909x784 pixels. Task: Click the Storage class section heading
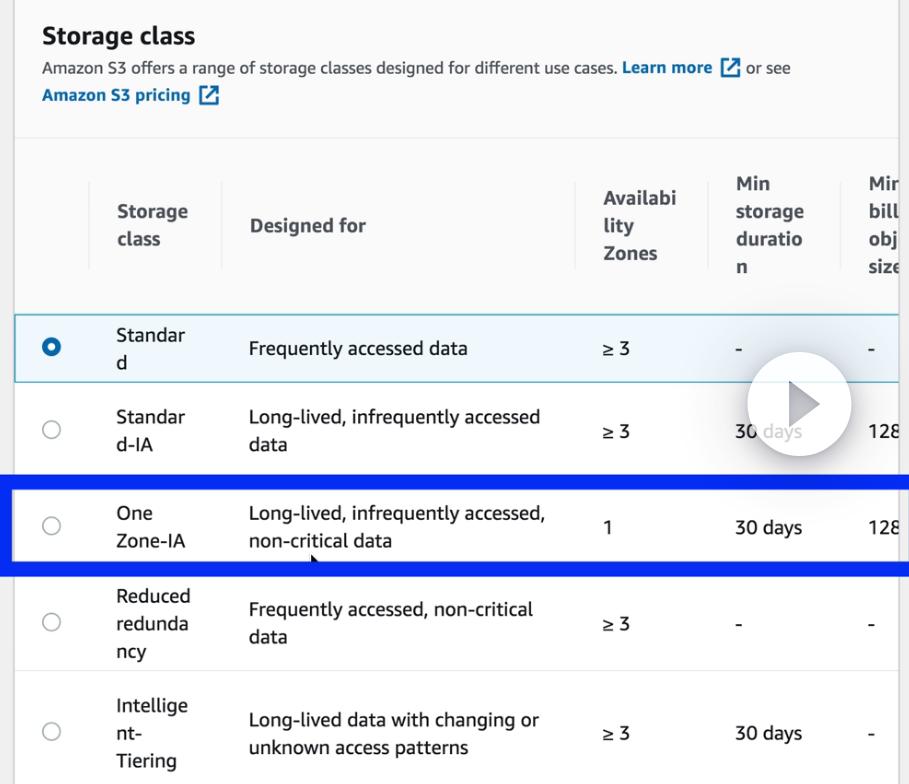pyautogui.click(x=118, y=36)
